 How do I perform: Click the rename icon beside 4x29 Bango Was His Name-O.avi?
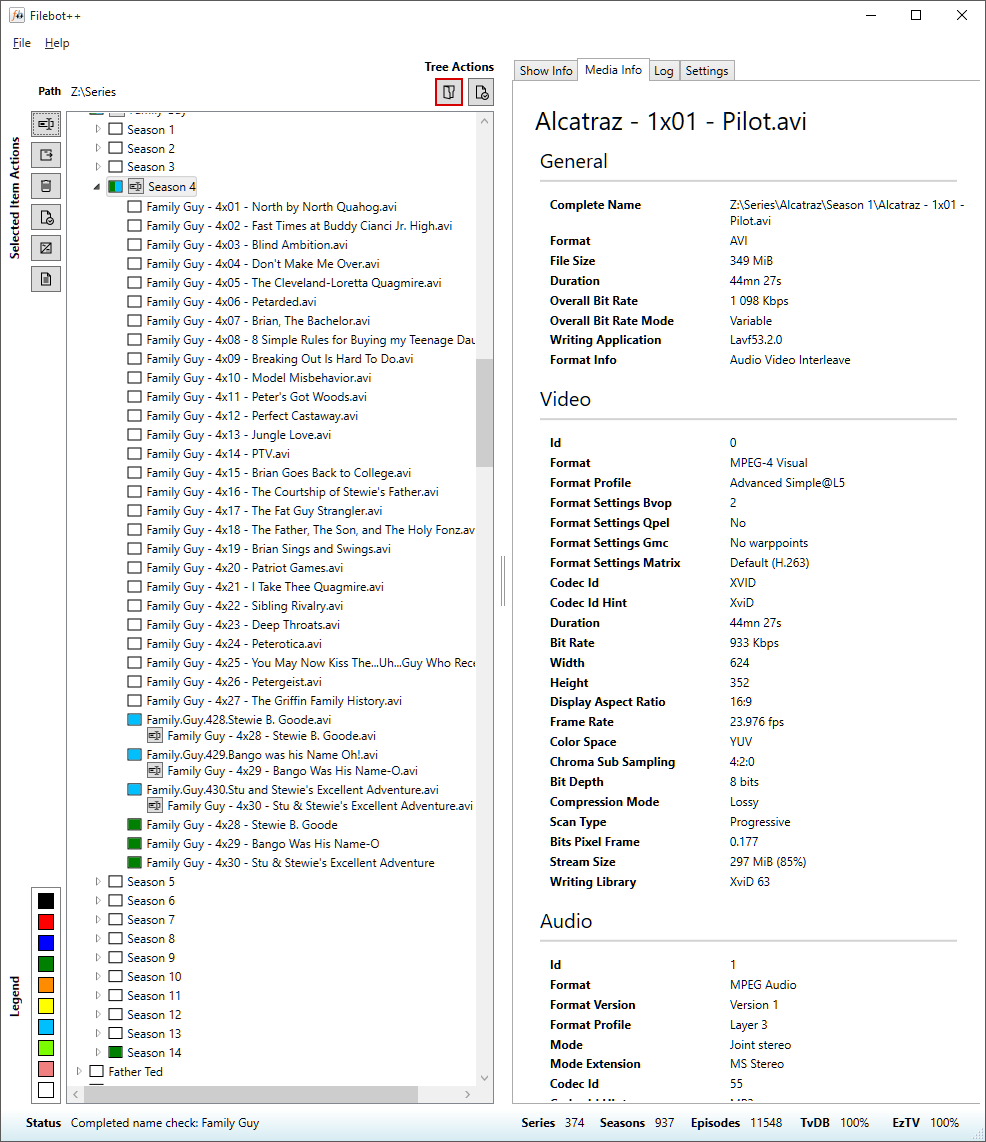(x=155, y=771)
